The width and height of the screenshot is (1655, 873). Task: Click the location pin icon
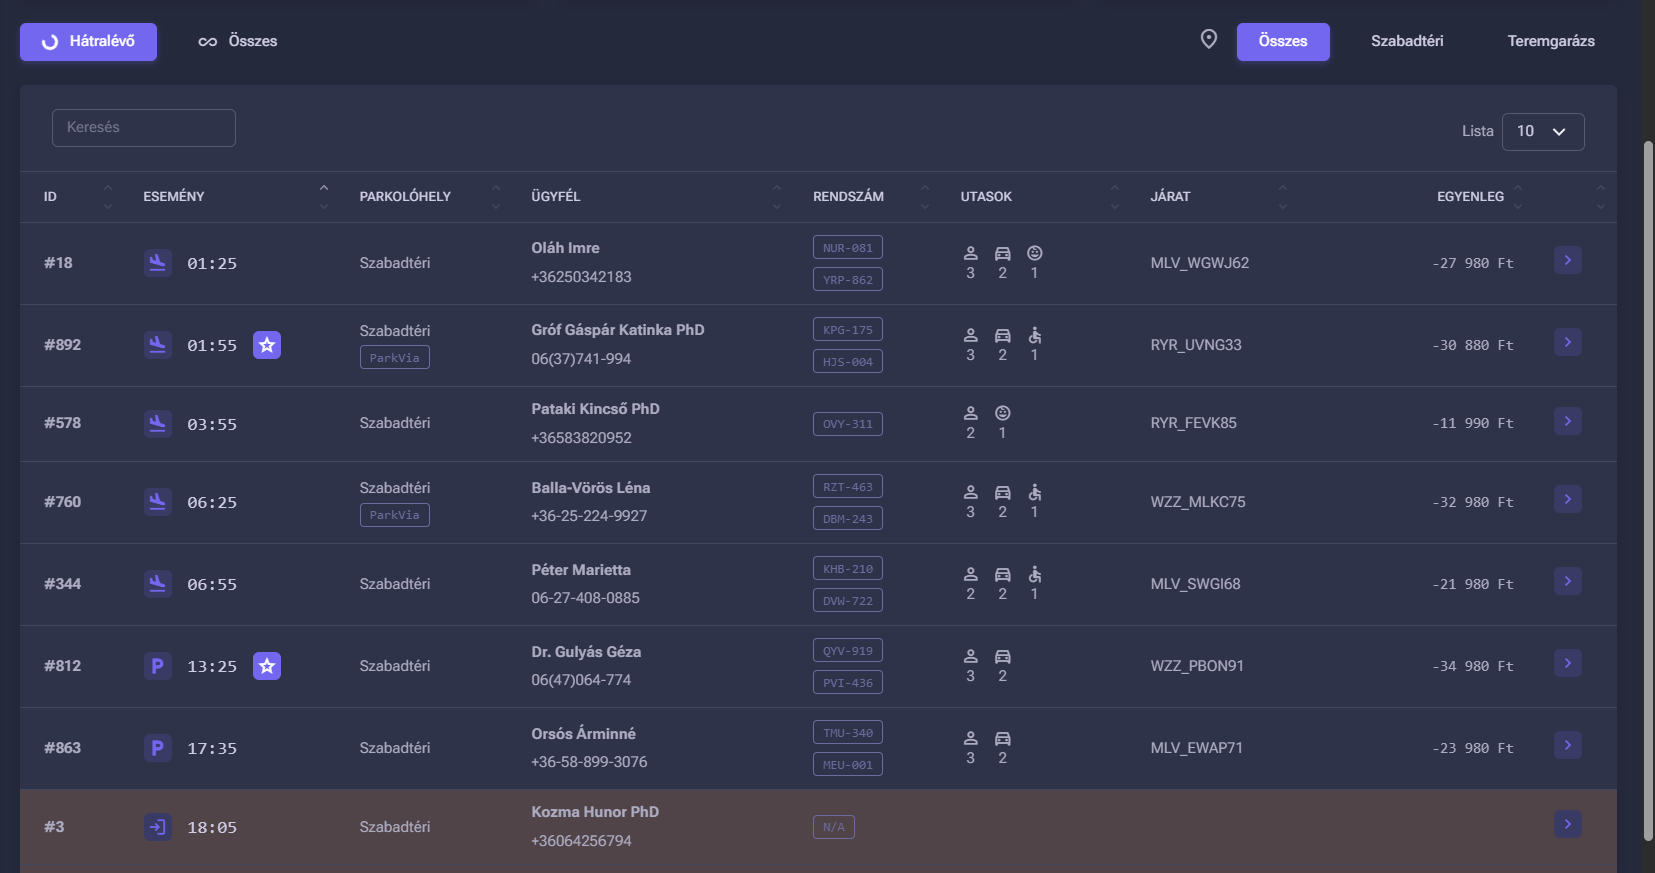click(x=1209, y=39)
